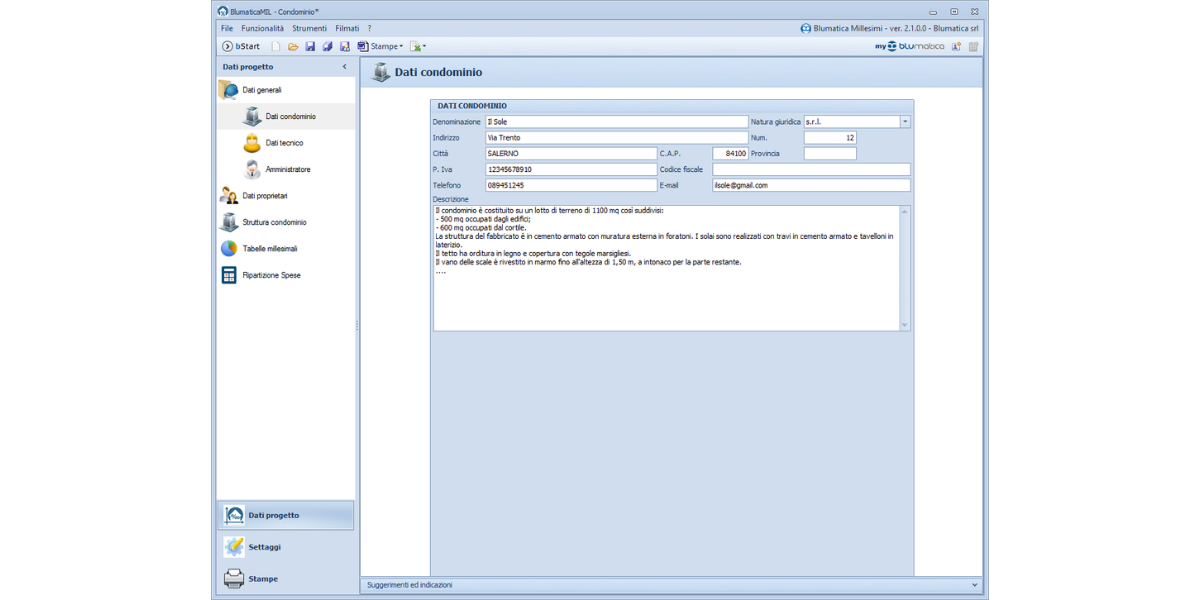Open the Strumenti menu
The image size is (1200, 600).
[x=309, y=29]
